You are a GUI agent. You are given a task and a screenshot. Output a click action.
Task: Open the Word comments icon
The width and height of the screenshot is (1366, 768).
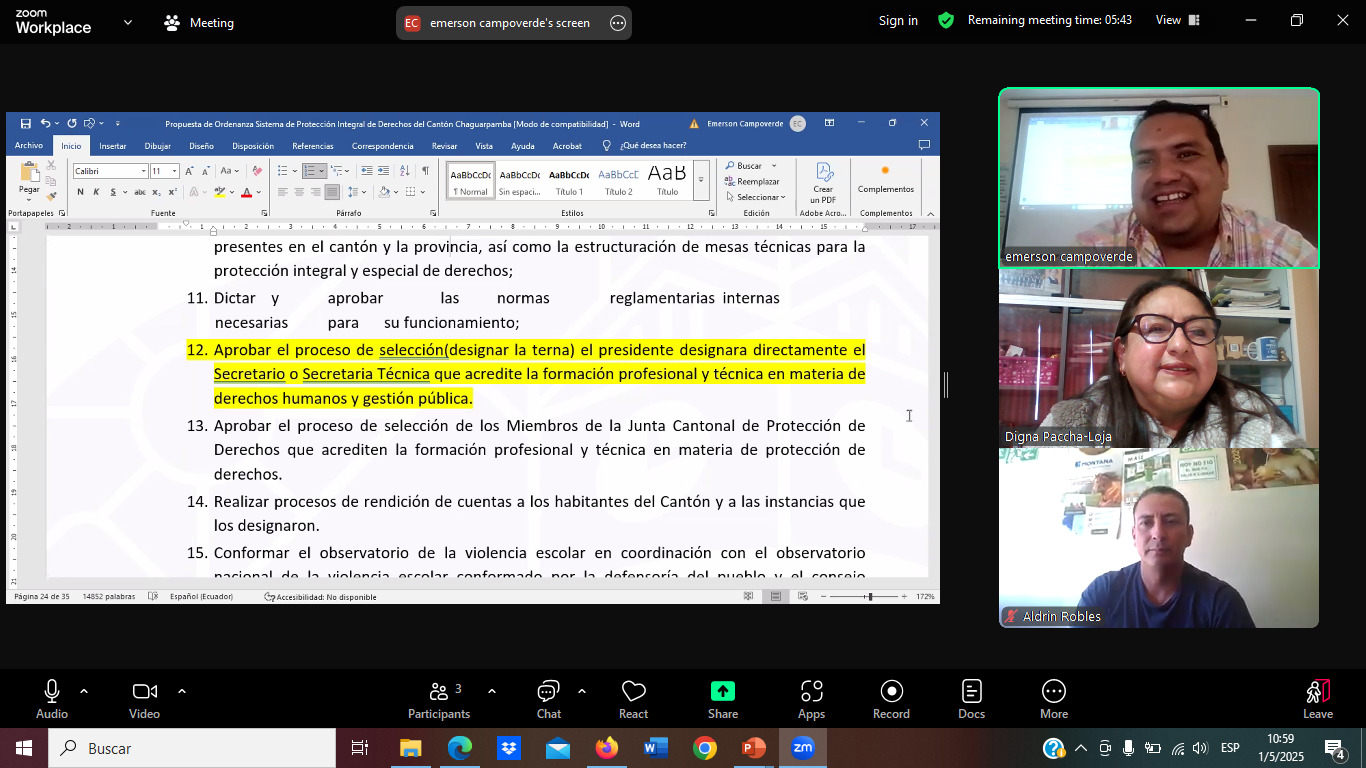pos(924,145)
